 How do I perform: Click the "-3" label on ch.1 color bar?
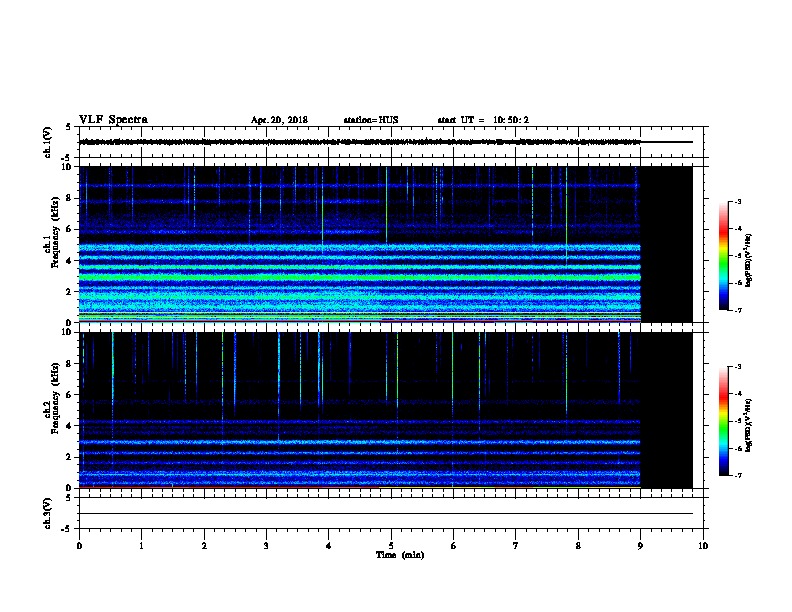(x=737, y=201)
